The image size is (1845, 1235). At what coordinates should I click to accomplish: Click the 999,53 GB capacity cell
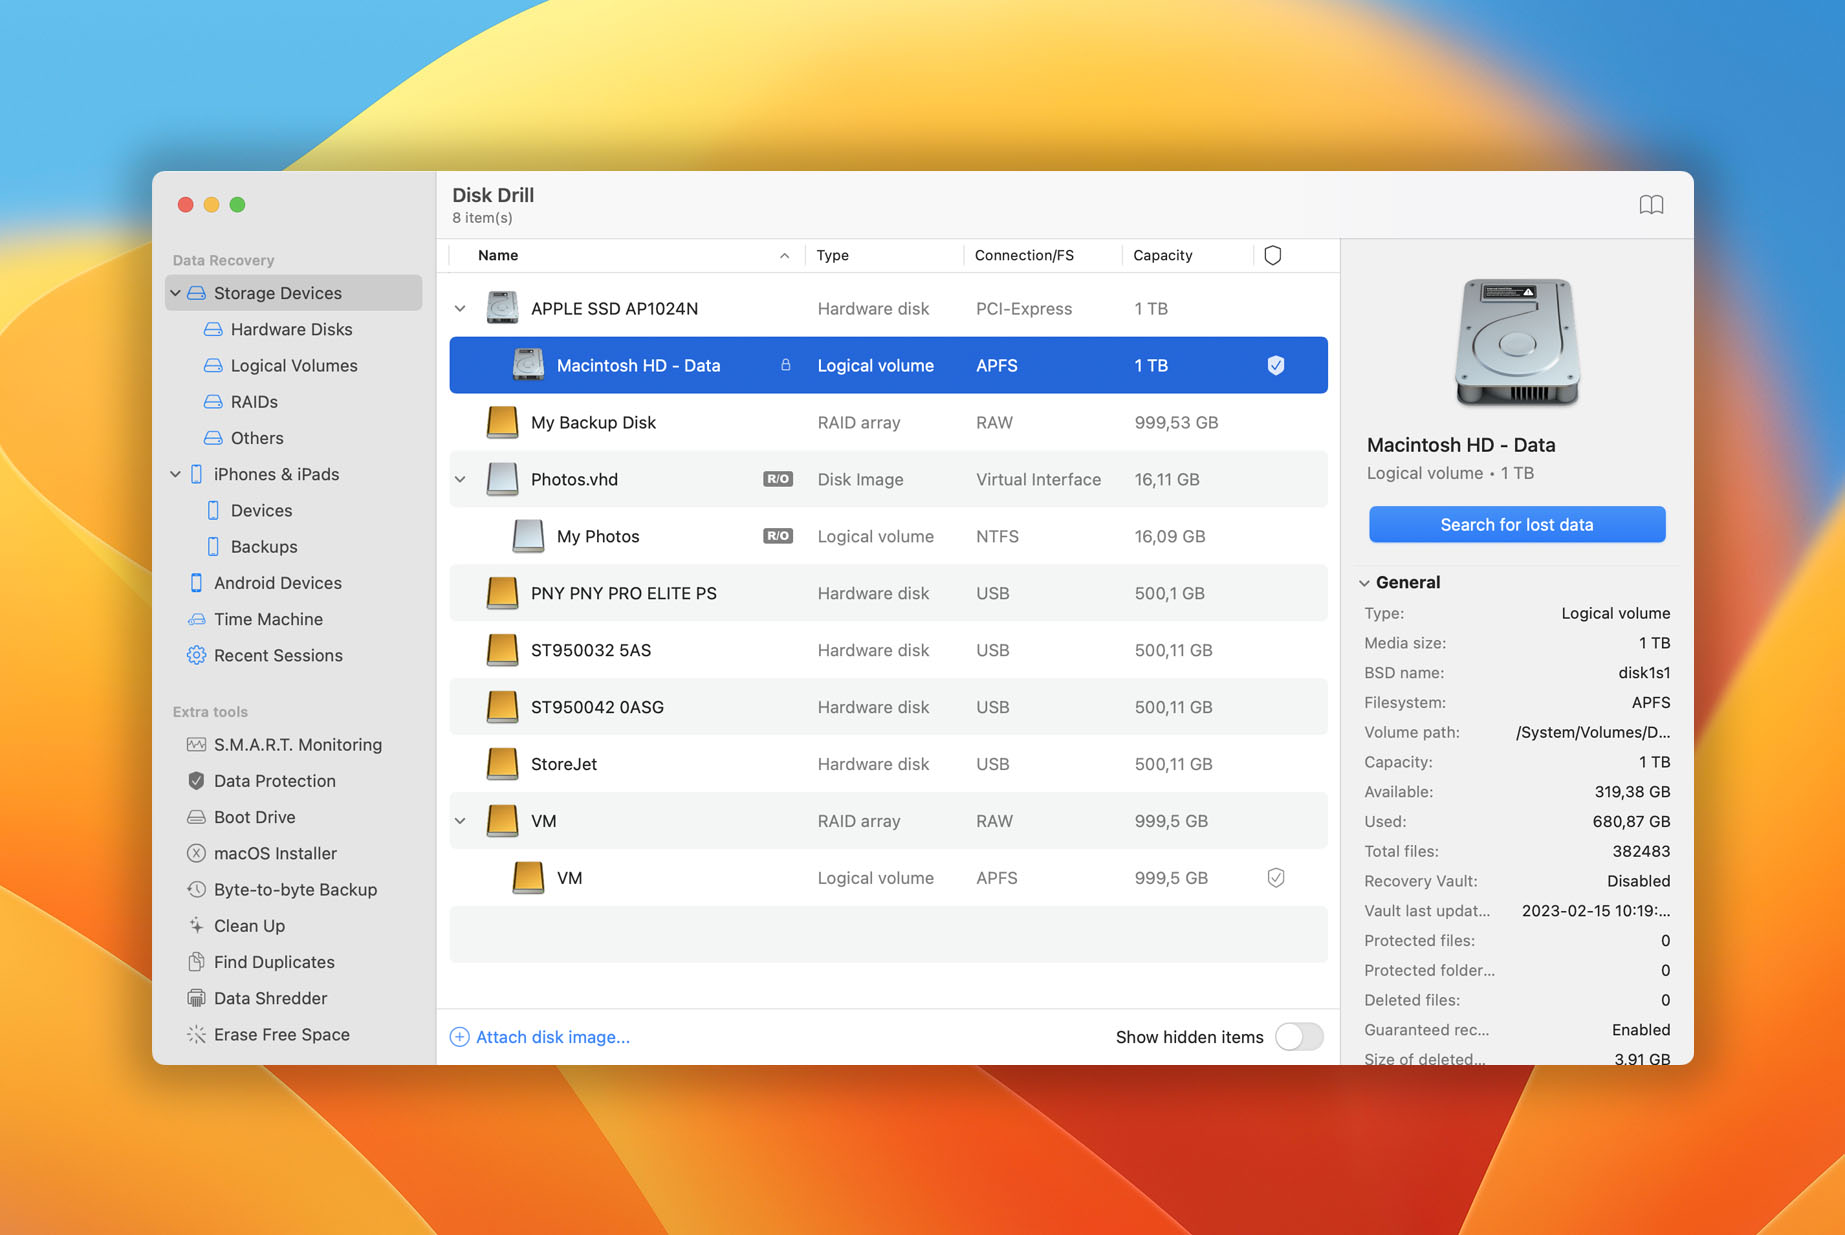click(1176, 422)
